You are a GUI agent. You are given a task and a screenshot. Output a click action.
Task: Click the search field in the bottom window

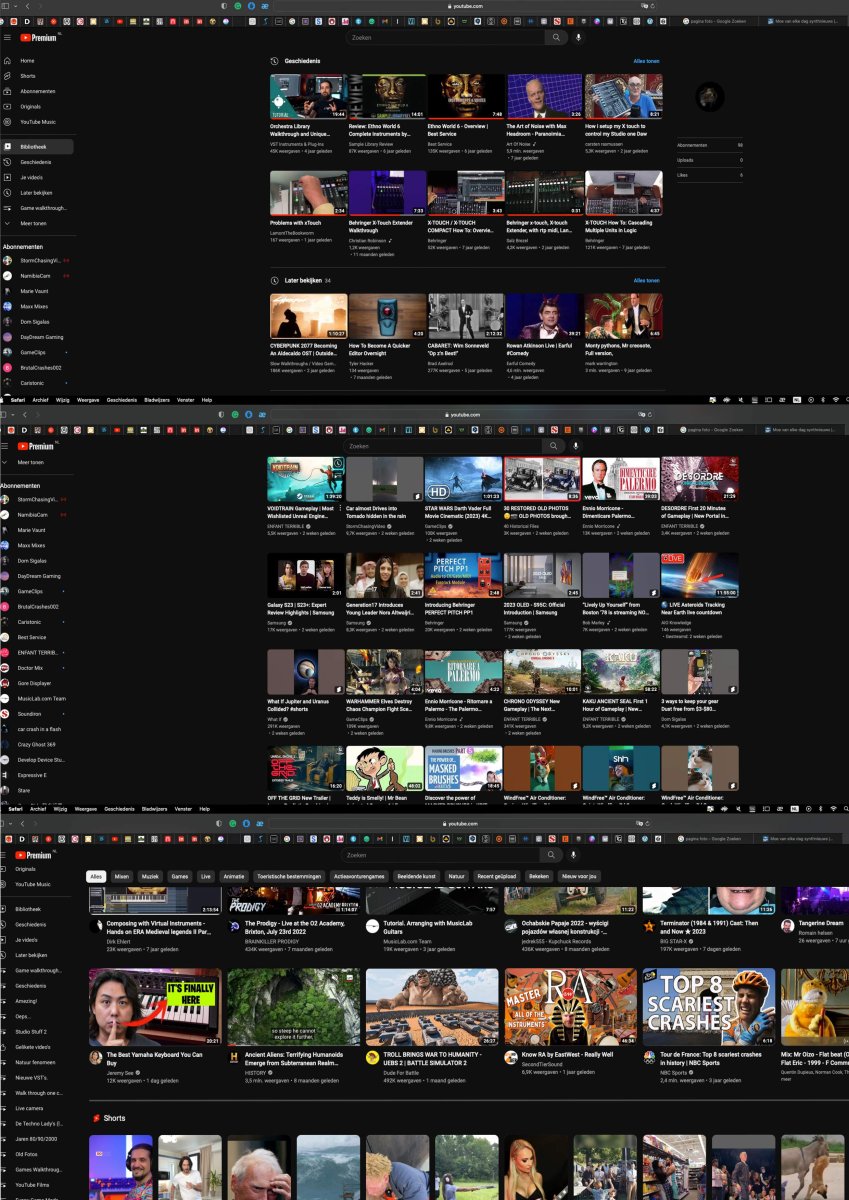click(441, 855)
